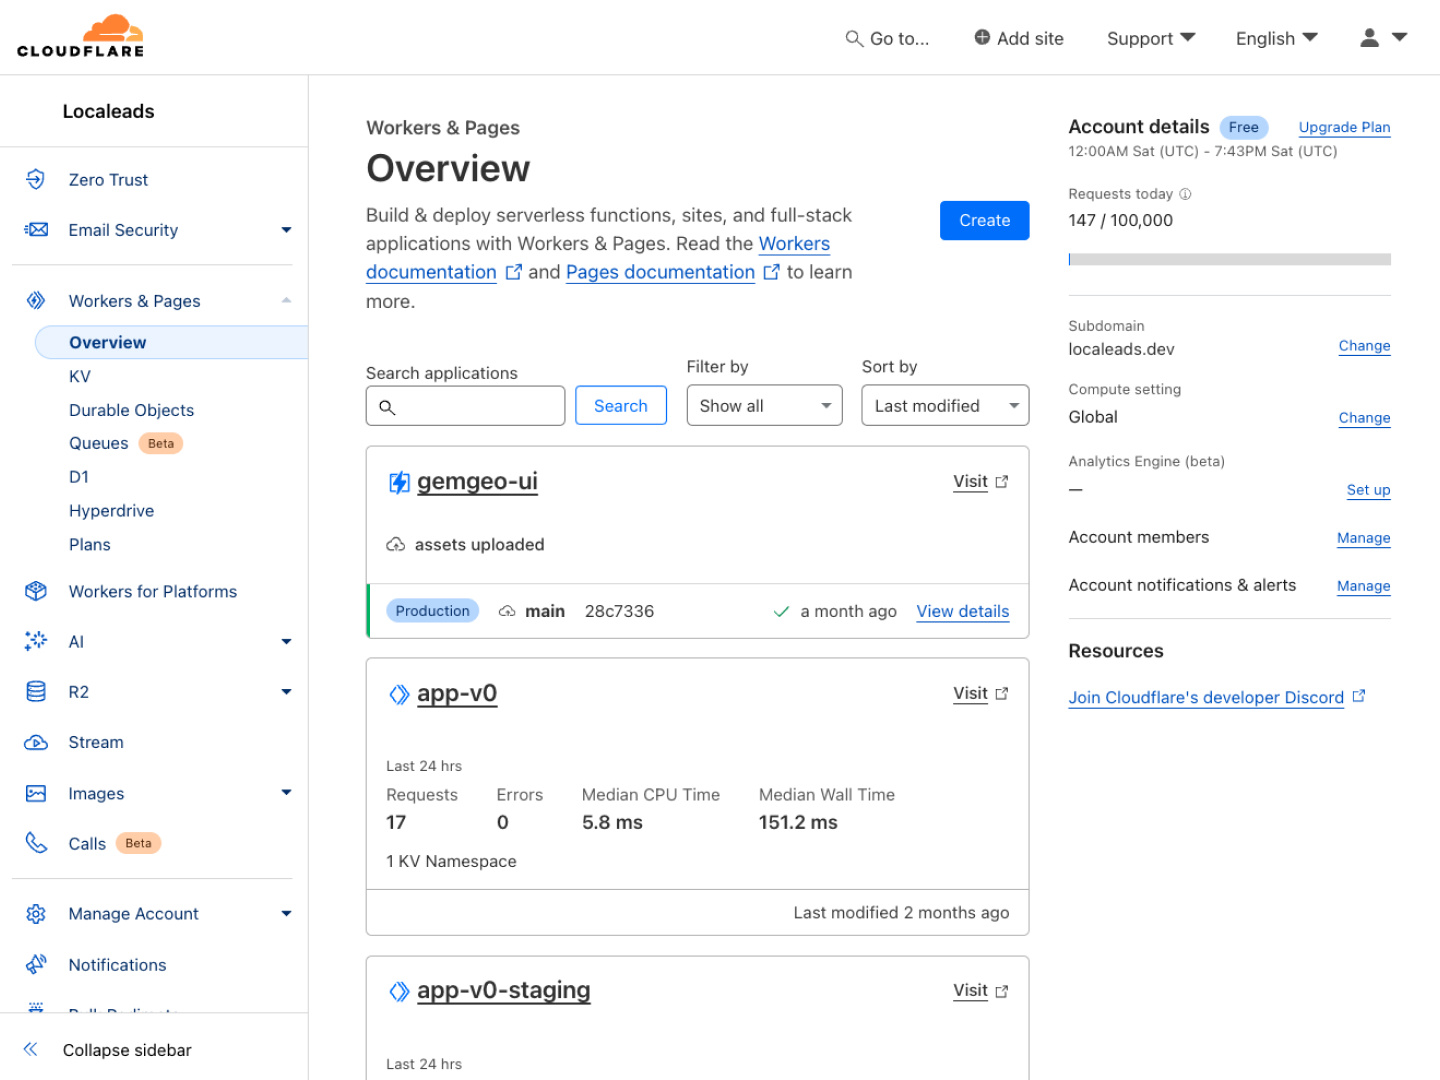
Task: Open the Support dropdown
Action: pos(1150,38)
